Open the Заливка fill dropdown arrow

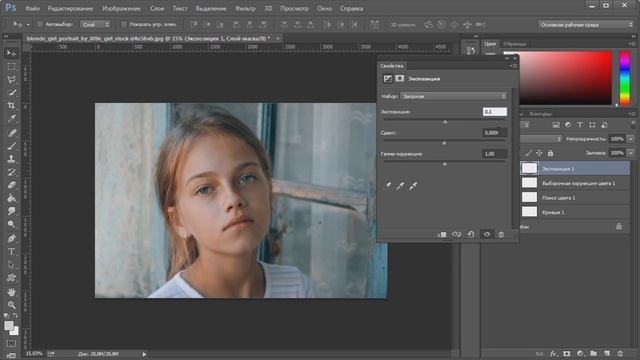pyautogui.click(x=631, y=153)
